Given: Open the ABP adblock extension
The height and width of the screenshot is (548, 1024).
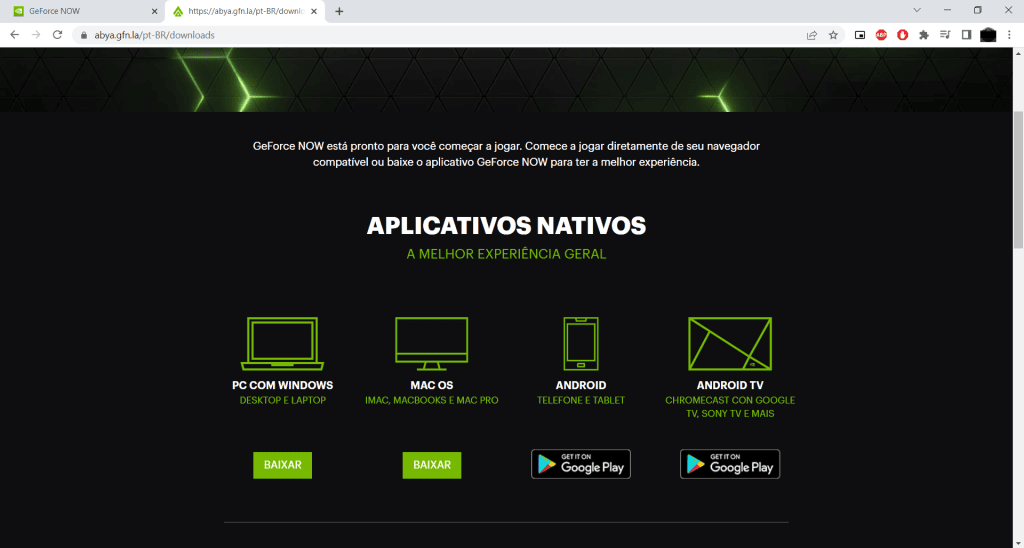Looking at the screenshot, I should pyautogui.click(x=882, y=35).
